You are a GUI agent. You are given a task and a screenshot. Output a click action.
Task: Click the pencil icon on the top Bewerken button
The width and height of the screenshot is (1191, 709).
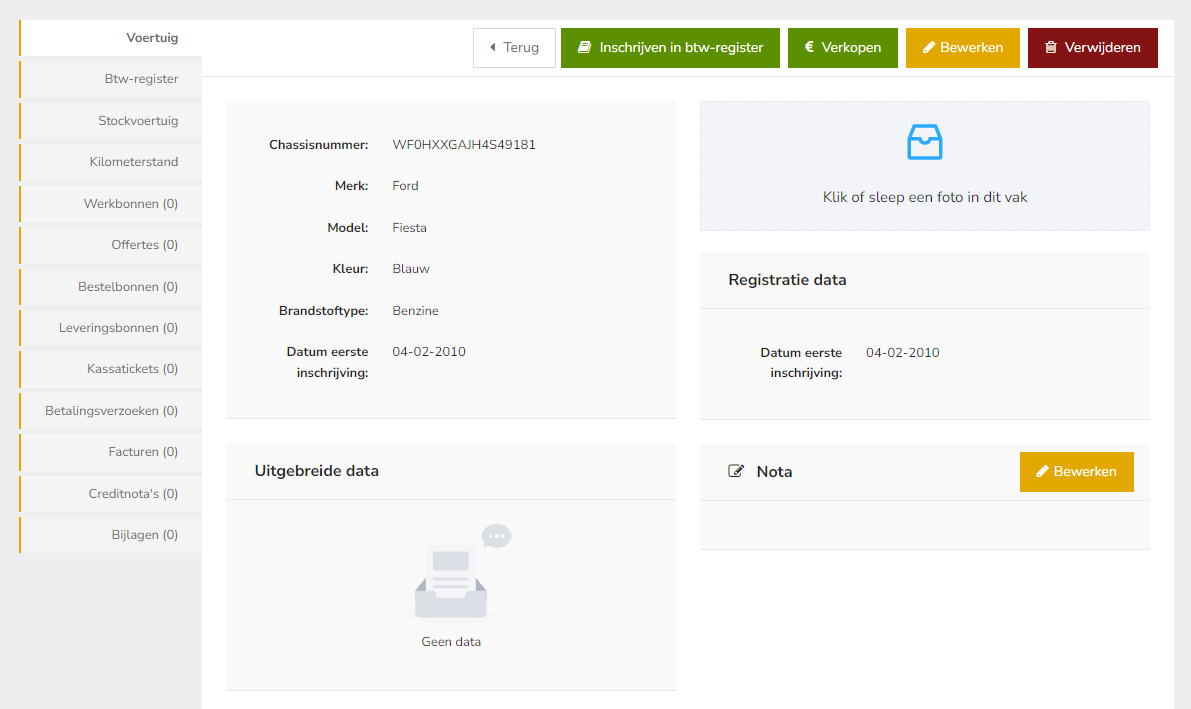(928, 48)
